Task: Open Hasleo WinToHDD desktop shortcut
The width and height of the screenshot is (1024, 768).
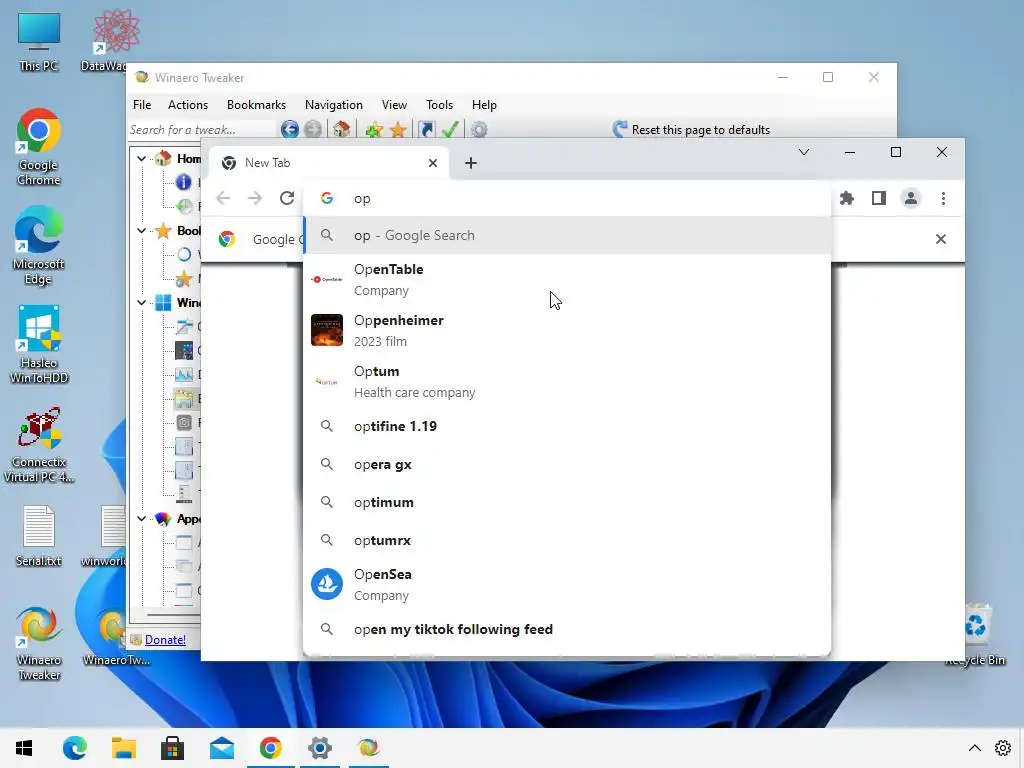Action: point(39,345)
